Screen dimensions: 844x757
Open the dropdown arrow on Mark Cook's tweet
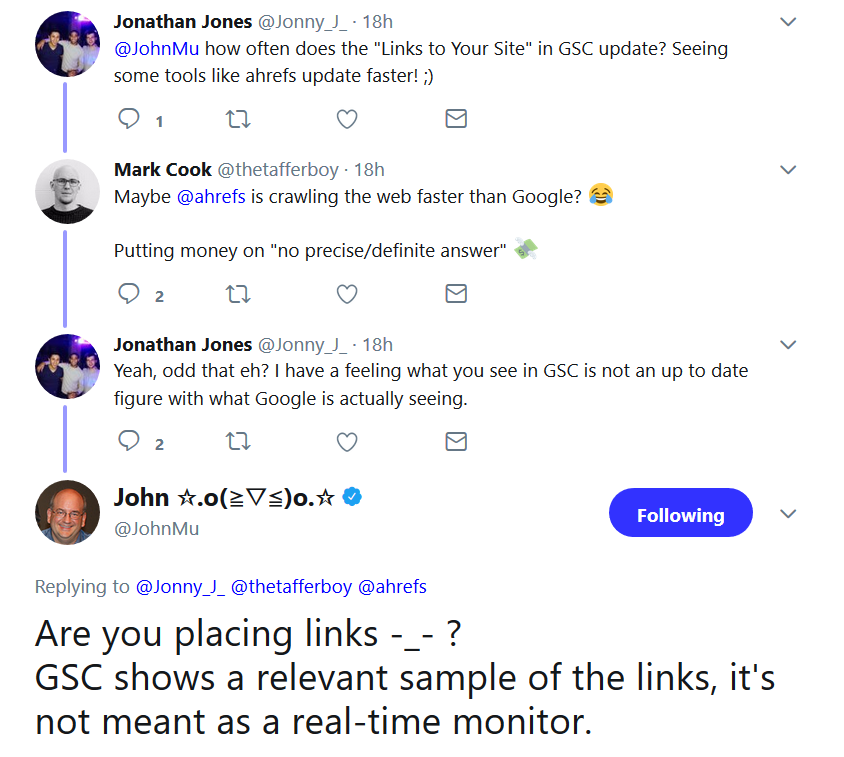pyautogui.click(x=788, y=170)
